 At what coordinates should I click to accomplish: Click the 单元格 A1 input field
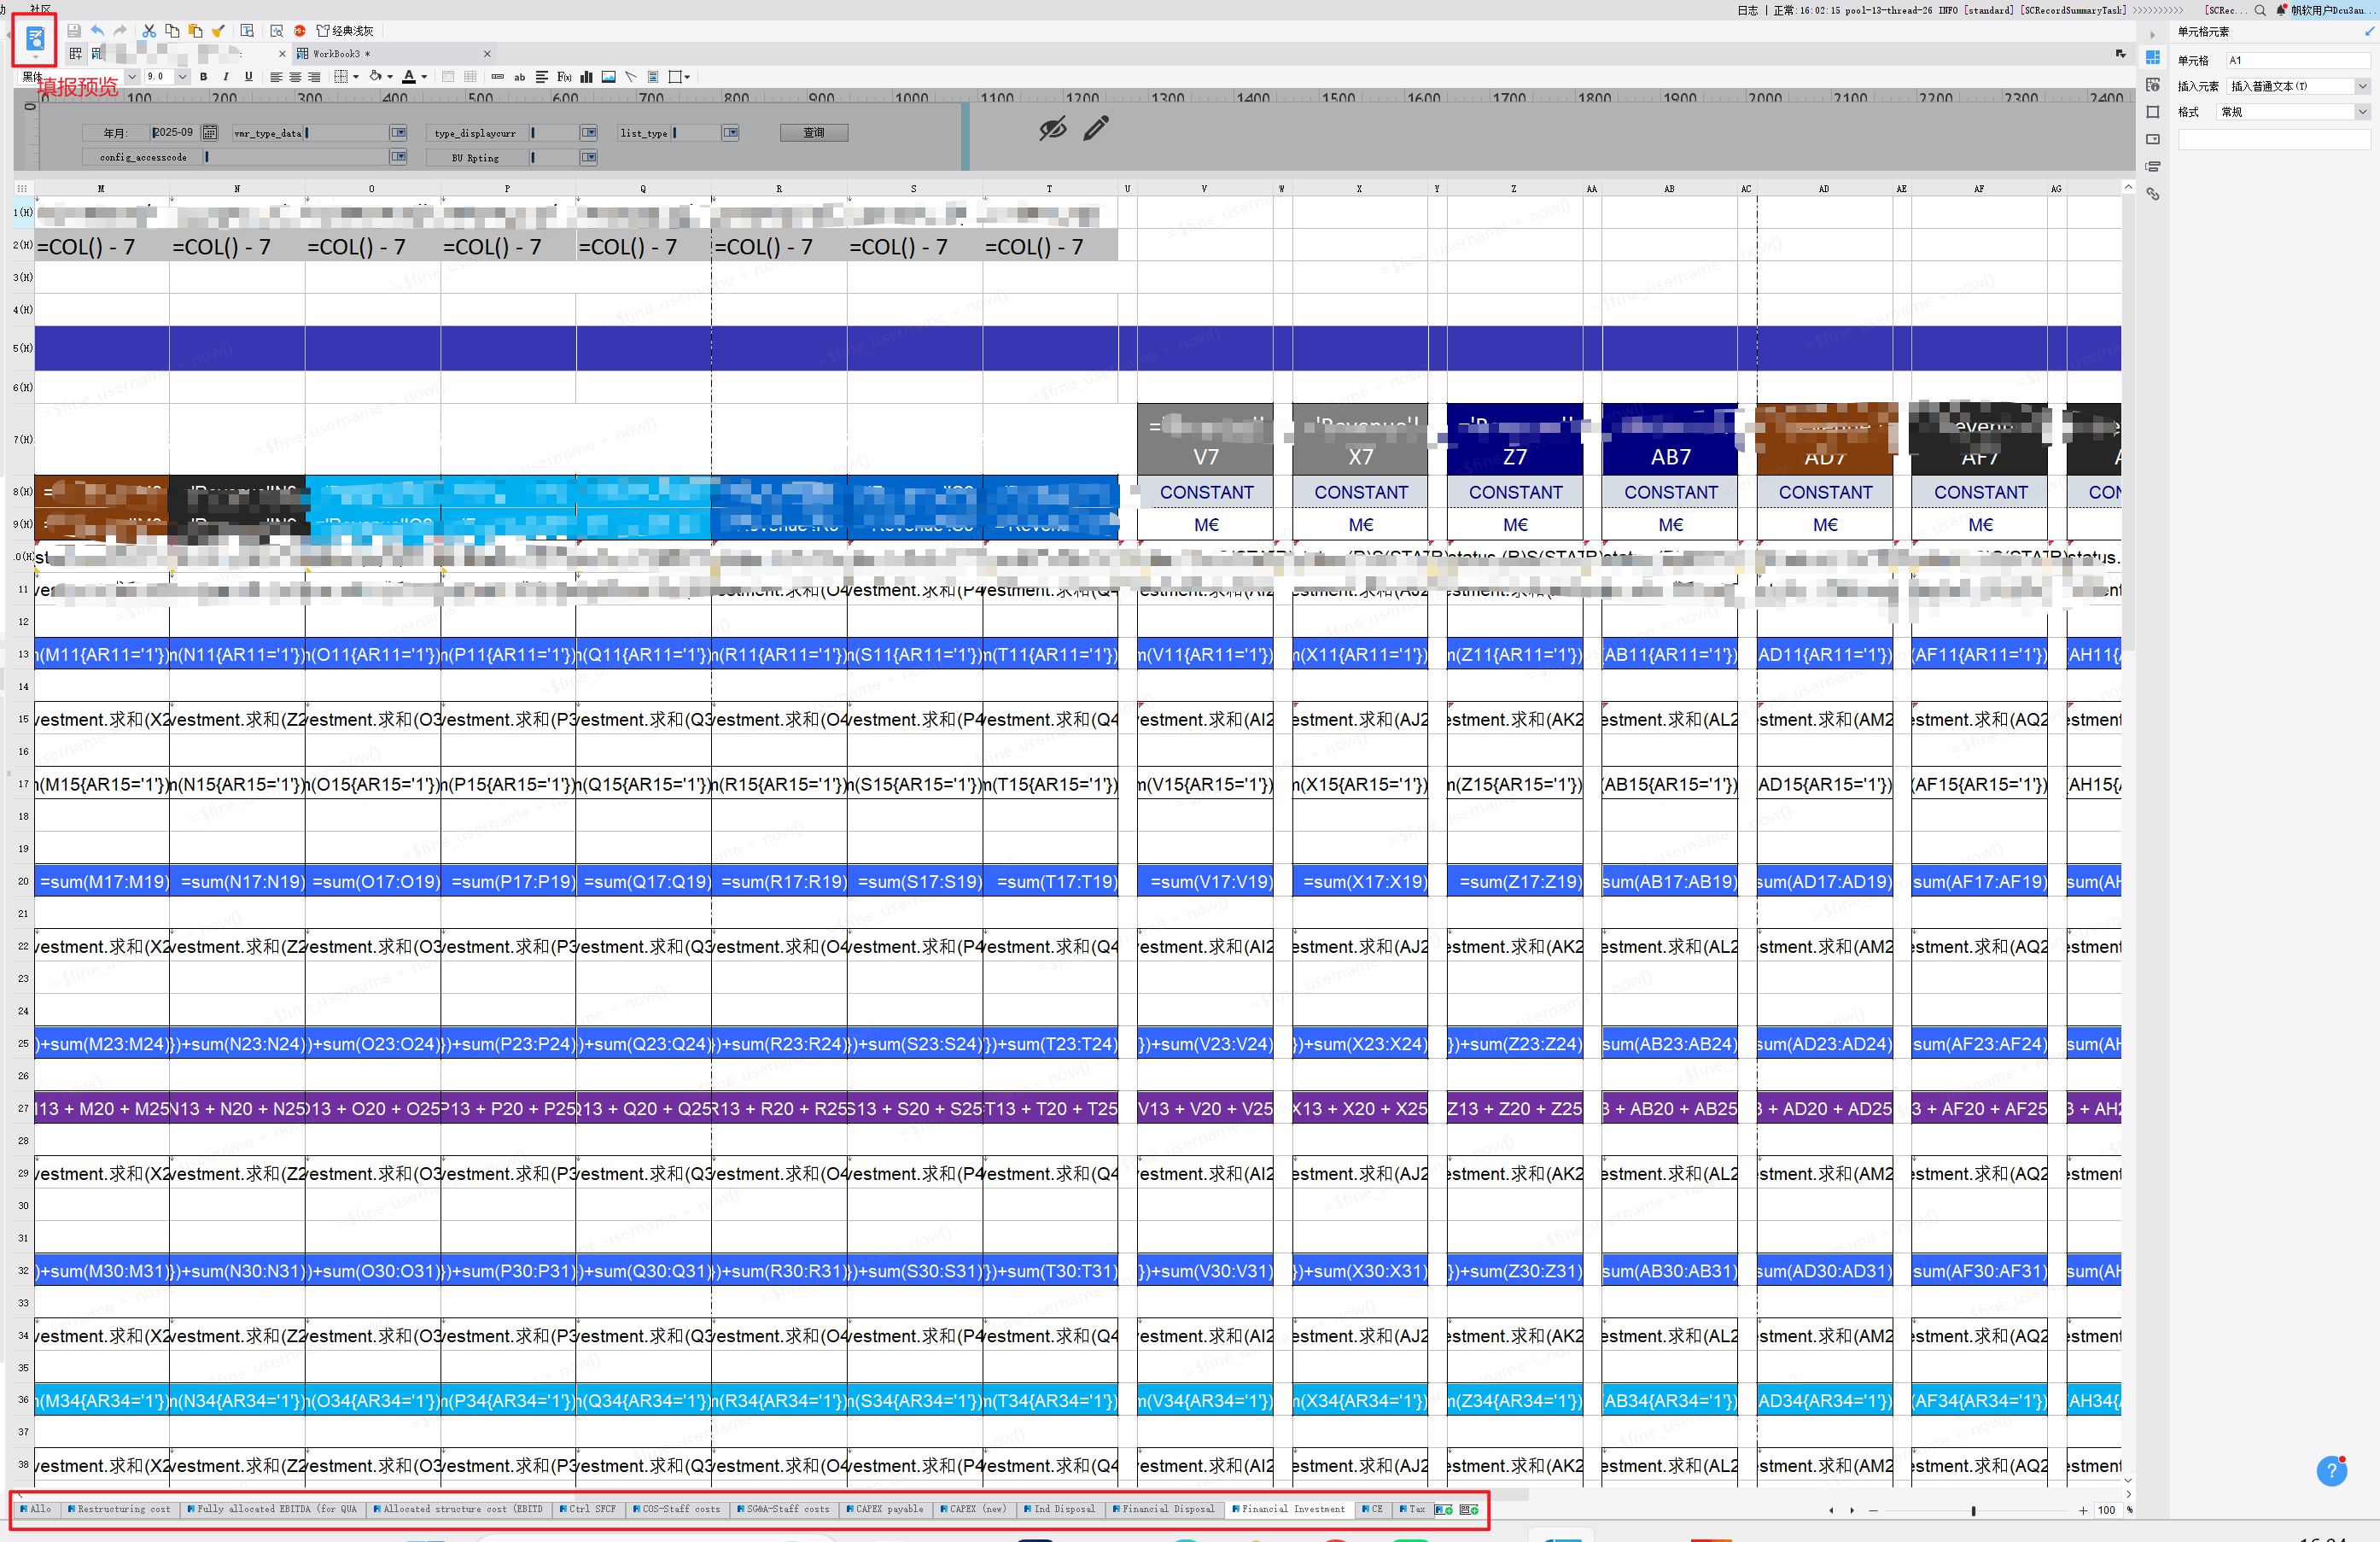point(2297,60)
